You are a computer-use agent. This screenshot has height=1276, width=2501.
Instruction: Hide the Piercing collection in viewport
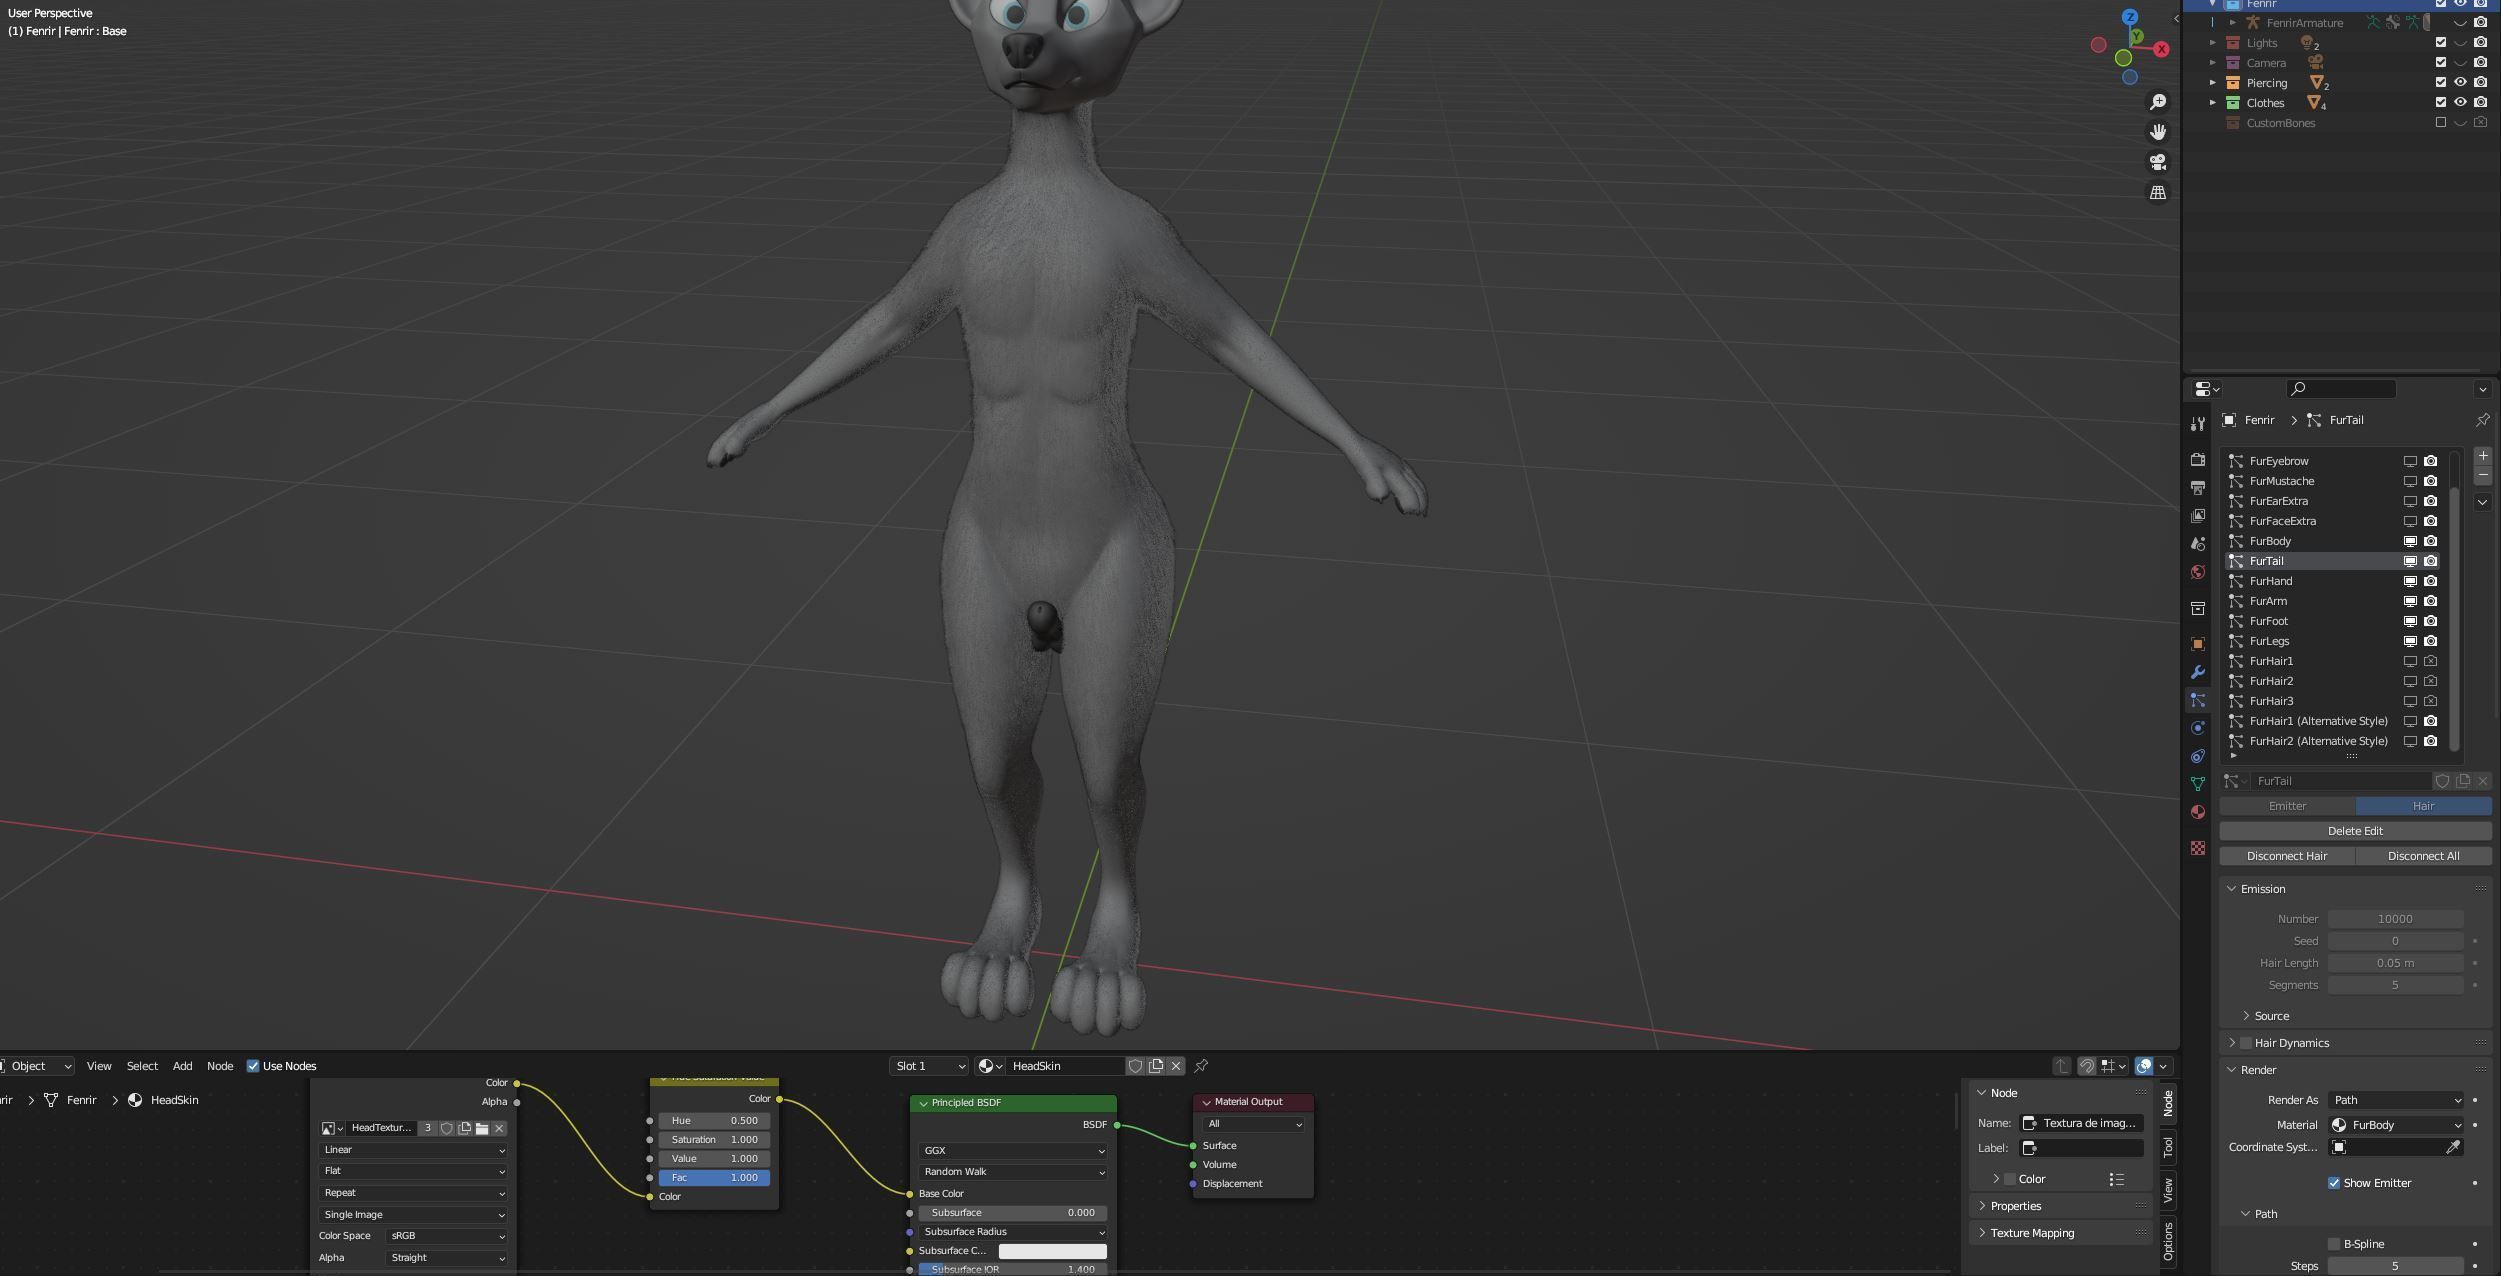pos(2461,83)
